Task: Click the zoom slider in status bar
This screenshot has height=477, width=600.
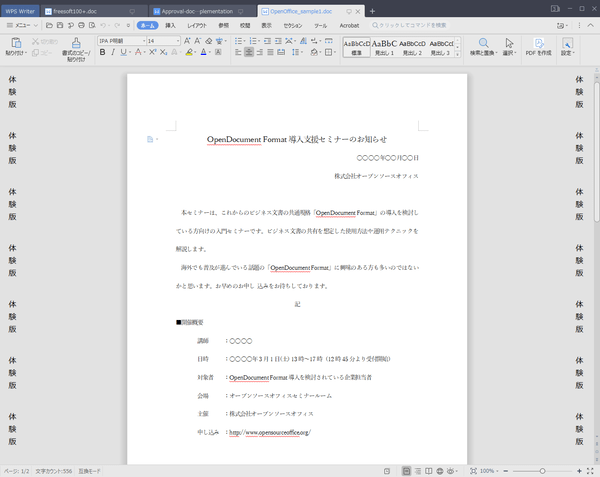Action: pos(542,471)
